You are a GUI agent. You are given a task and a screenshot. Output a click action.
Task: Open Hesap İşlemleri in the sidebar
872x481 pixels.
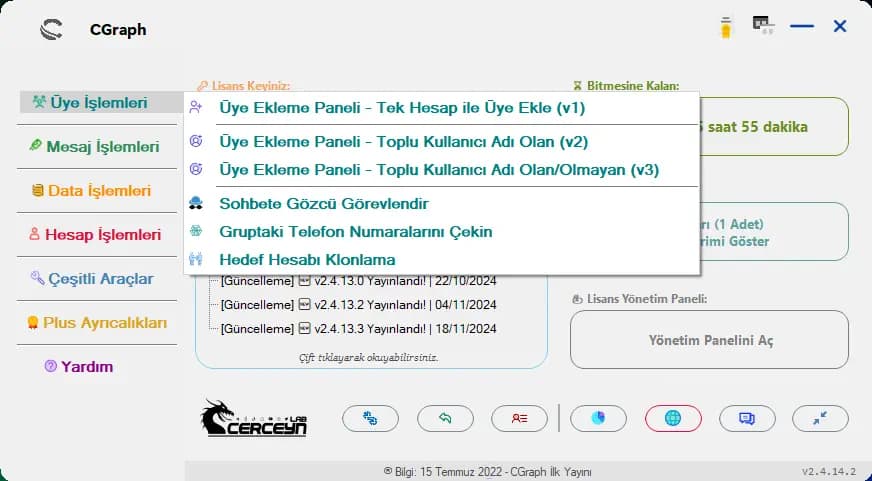click(97, 234)
